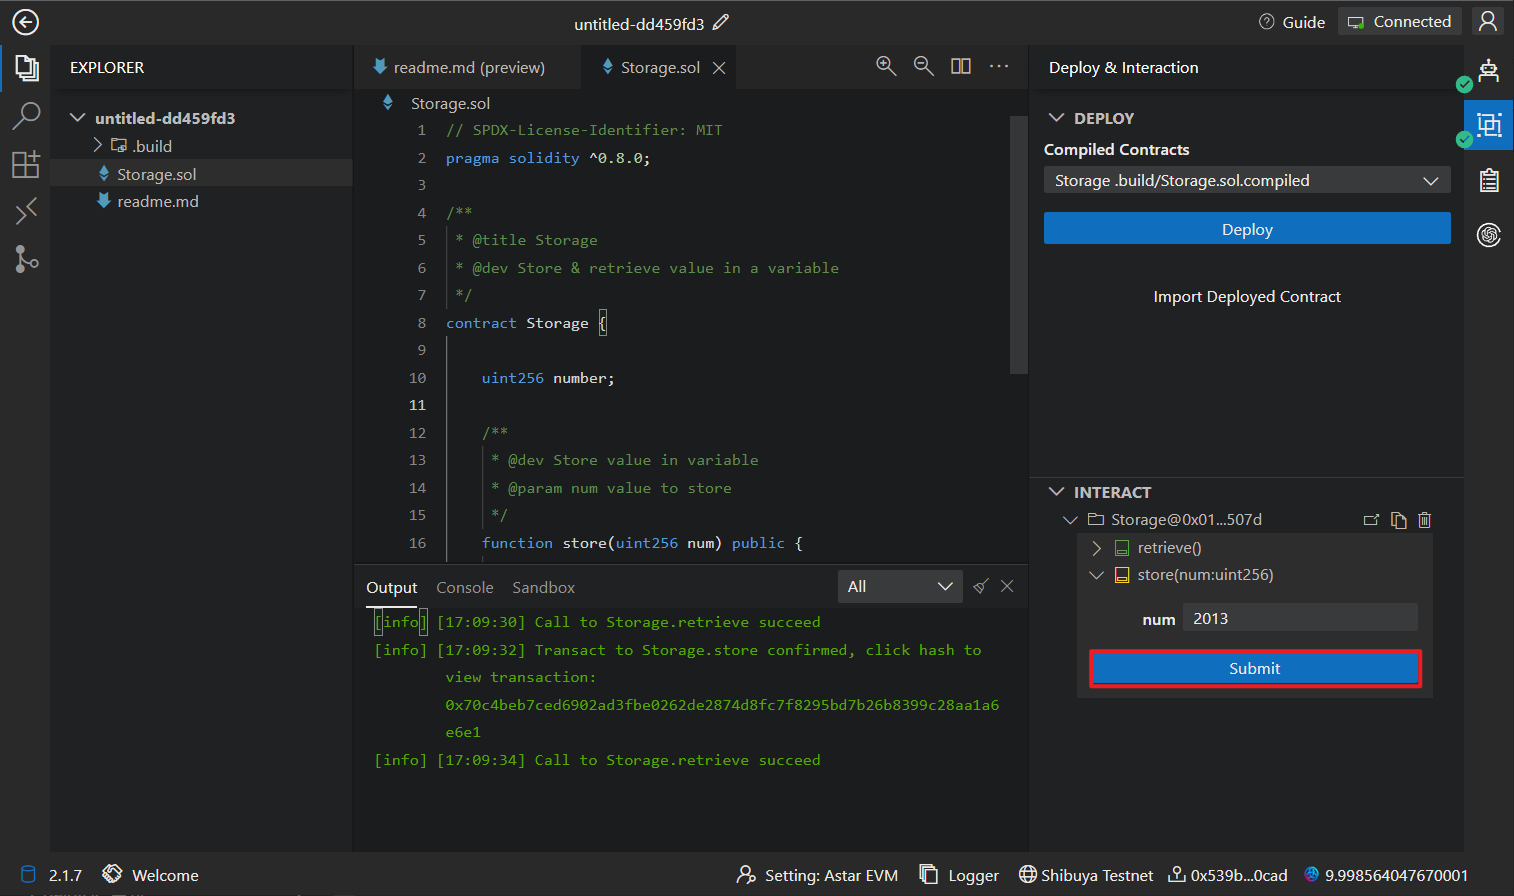
Task: Split the editor with the columns icon
Action: [x=960, y=66]
